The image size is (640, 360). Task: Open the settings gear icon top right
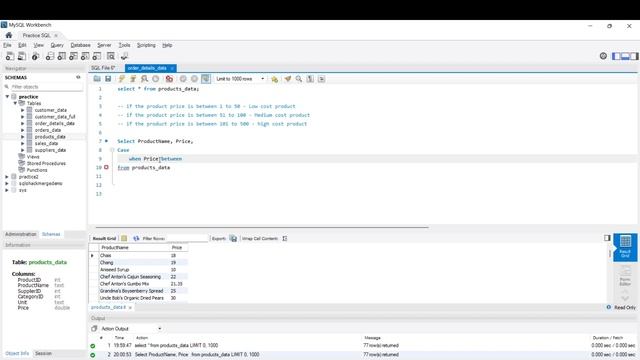pyautogui.click(x=603, y=56)
